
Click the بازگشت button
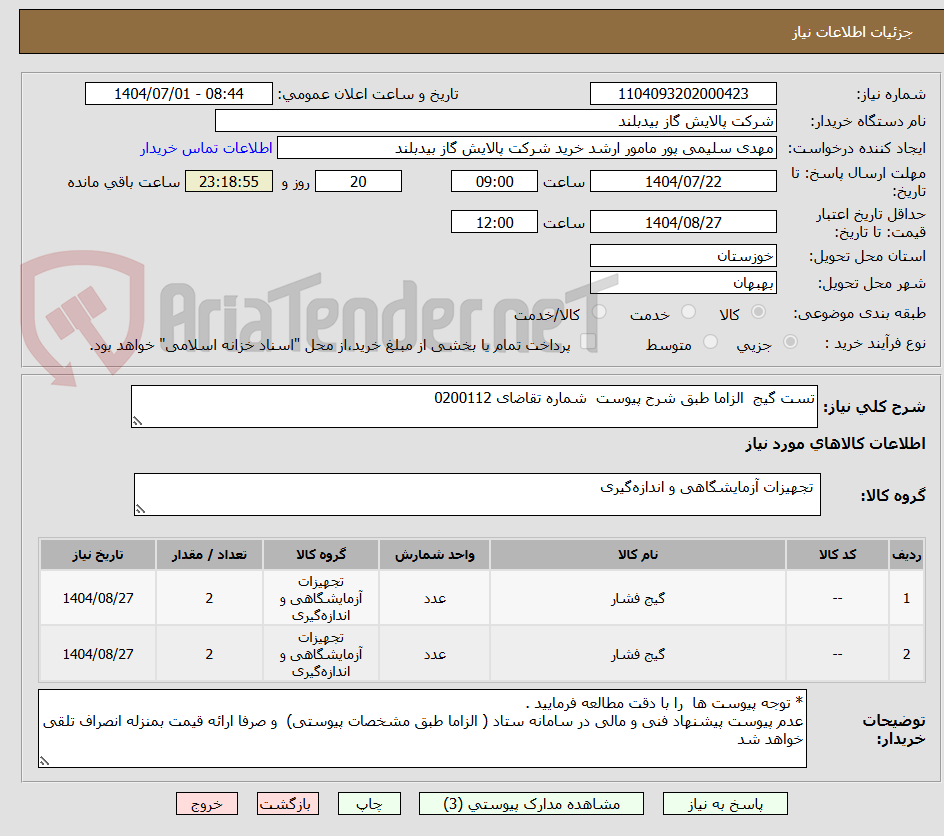(x=288, y=803)
